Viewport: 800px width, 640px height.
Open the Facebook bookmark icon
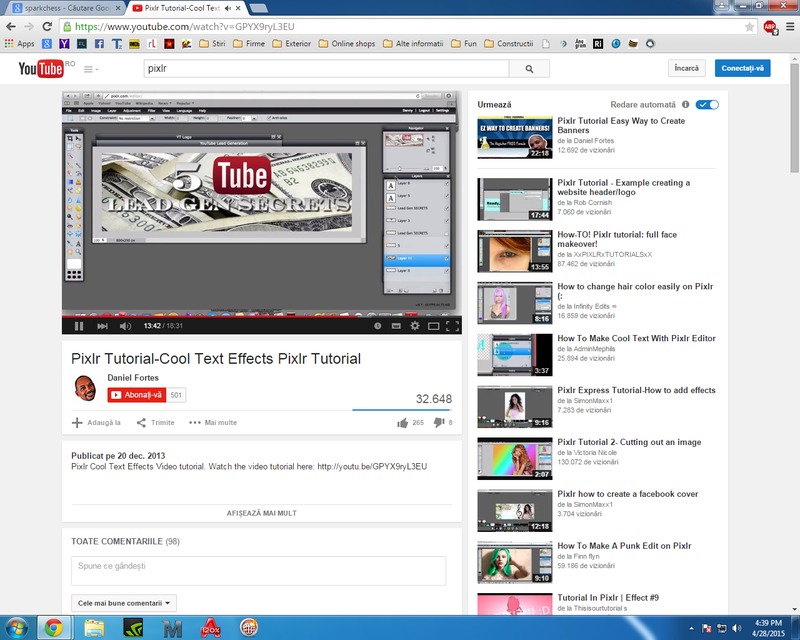click(99, 44)
